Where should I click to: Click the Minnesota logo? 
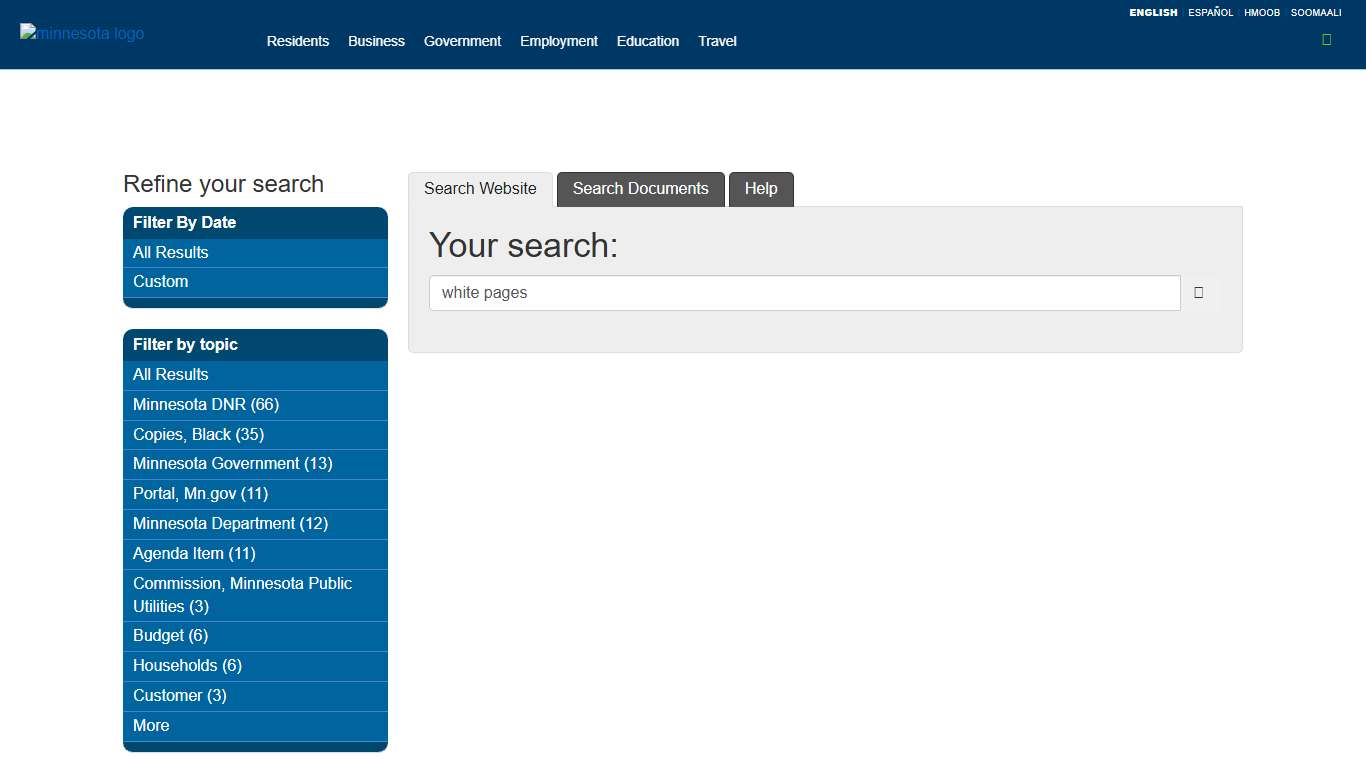81,33
